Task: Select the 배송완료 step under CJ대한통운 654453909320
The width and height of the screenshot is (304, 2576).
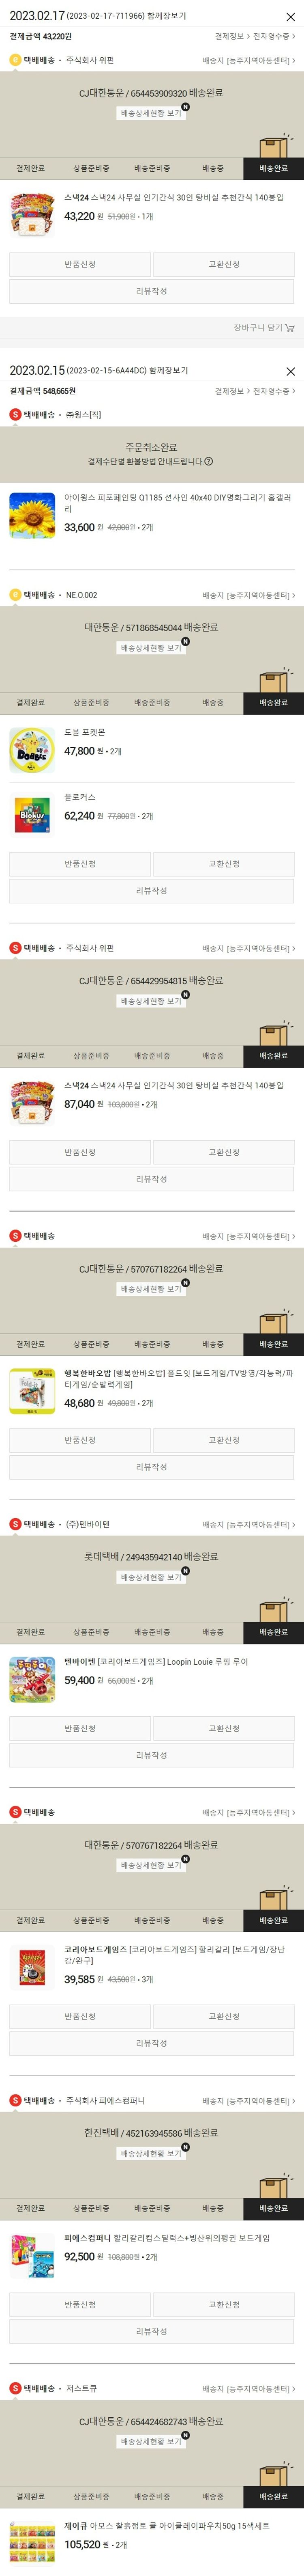Action: pyautogui.click(x=273, y=168)
